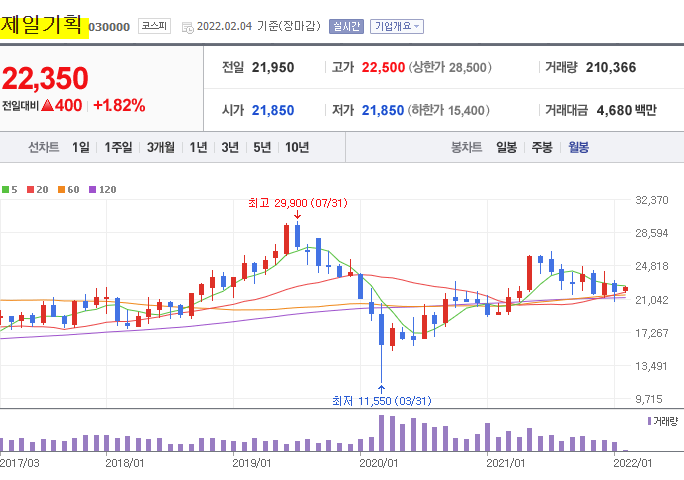Image resolution: width=684 pixels, height=480 pixels.
Task: Open the 기업개요 dropdown
Action: pos(397,27)
